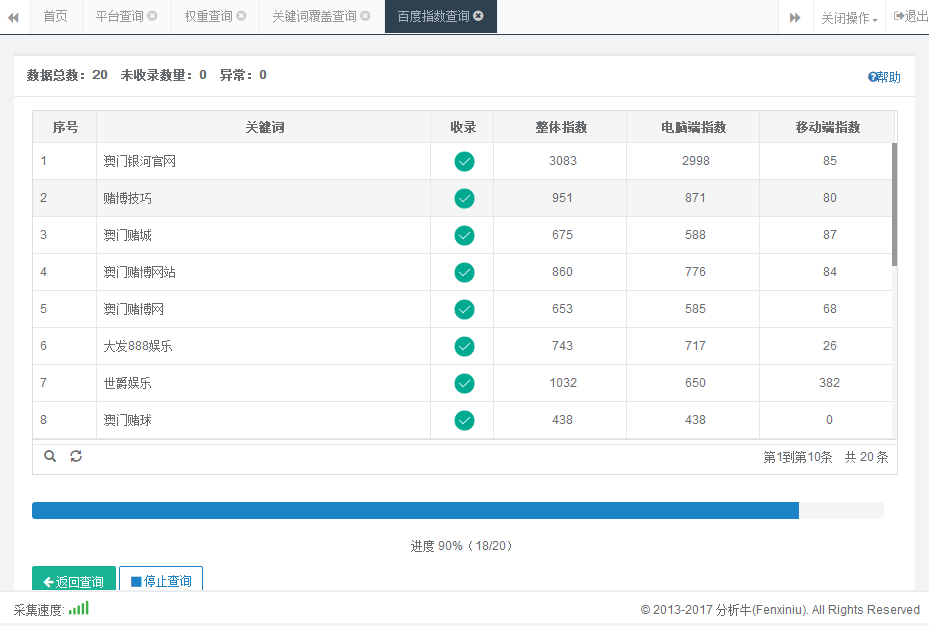Click the table search magnifier icon
The width and height of the screenshot is (929, 626).
point(50,456)
